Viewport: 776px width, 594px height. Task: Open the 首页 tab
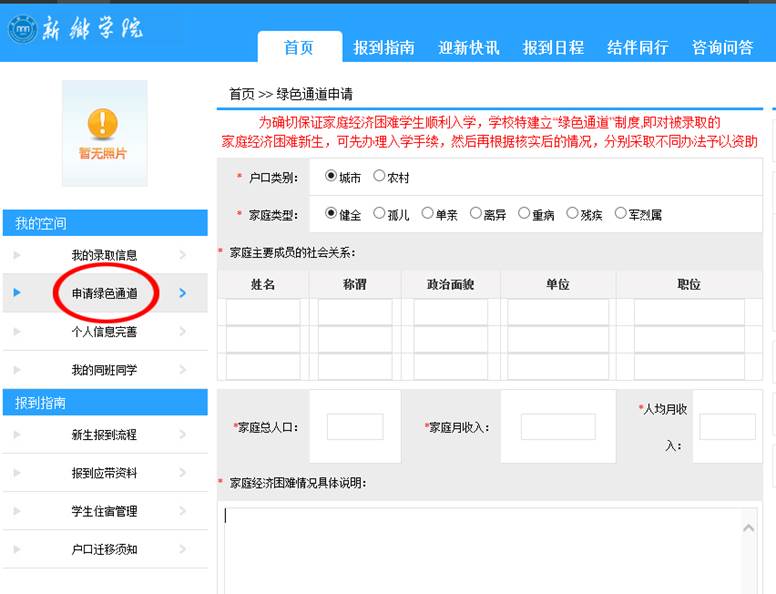tap(299, 47)
